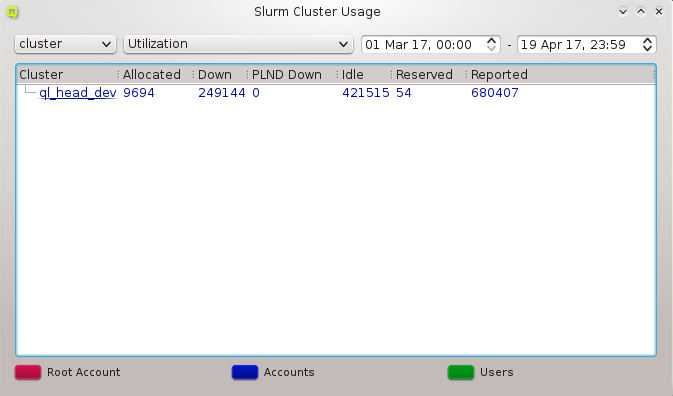Increase the start date with up arrow
This screenshot has height=396, width=673.
point(491,40)
